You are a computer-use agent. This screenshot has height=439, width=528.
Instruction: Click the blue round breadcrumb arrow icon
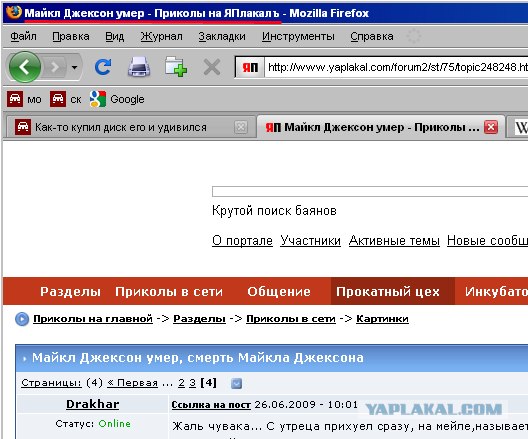coord(22,319)
